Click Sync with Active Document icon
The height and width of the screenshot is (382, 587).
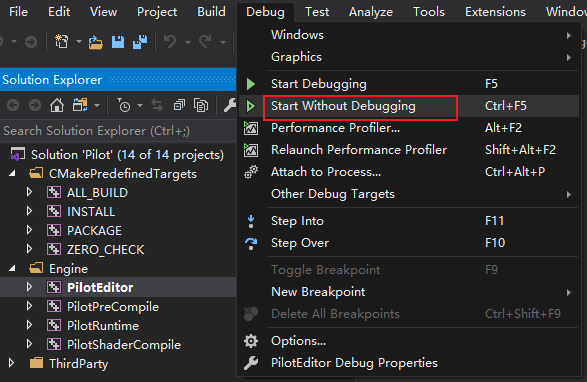pos(157,106)
